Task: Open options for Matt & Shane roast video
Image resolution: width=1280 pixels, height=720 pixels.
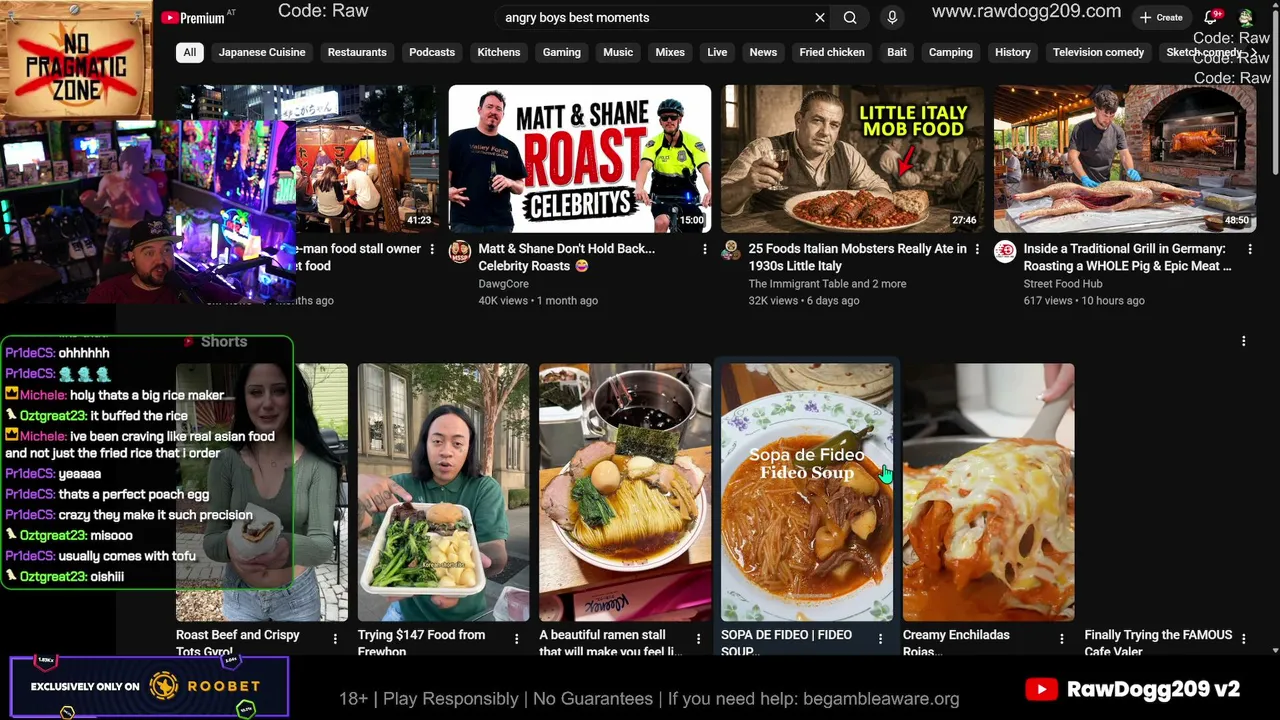Action: point(704,249)
